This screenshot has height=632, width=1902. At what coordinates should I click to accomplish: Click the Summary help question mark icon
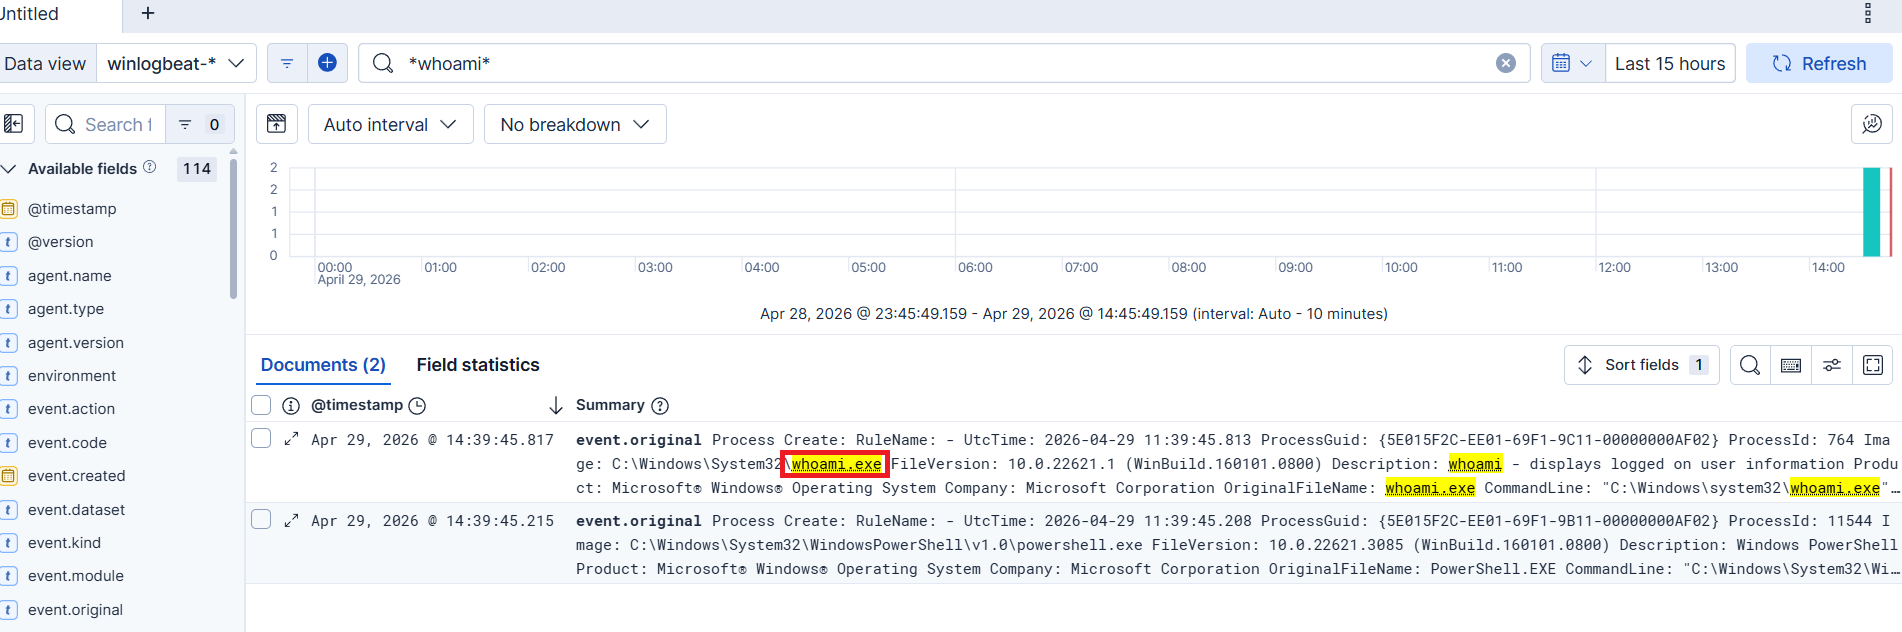tap(660, 406)
